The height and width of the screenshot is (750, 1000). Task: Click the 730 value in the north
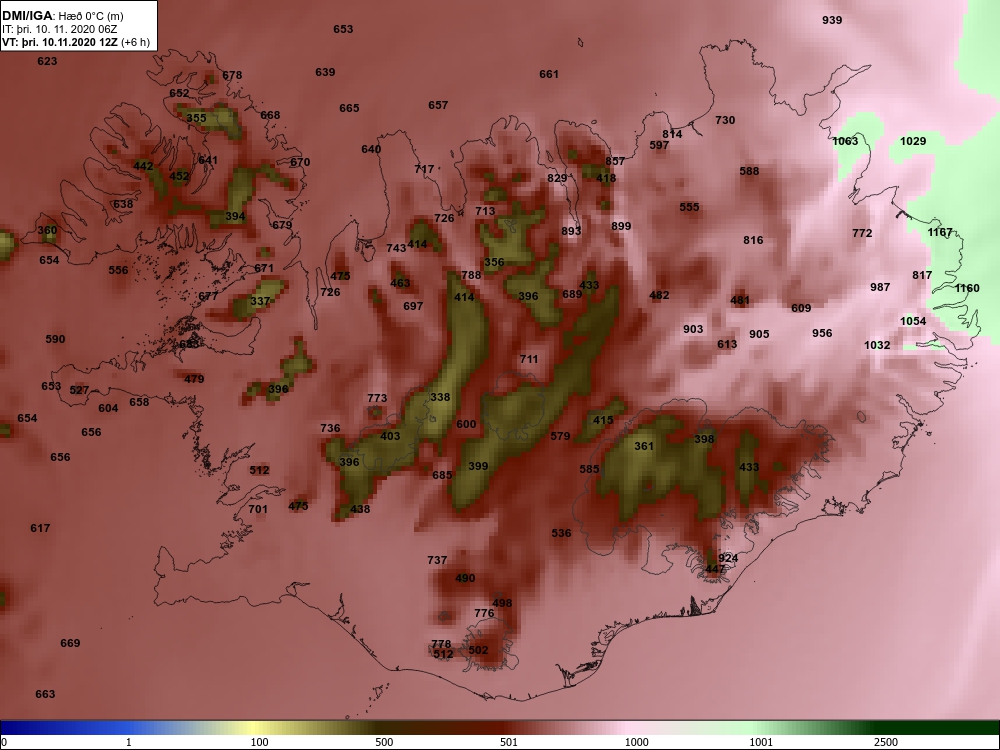pos(725,120)
